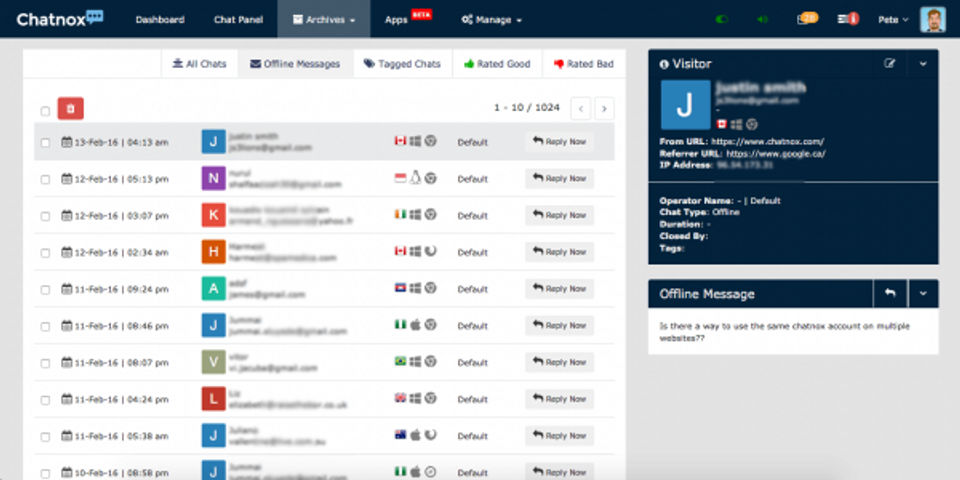Click the teal A avatar
960x480 pixels.
click(213, 288)
